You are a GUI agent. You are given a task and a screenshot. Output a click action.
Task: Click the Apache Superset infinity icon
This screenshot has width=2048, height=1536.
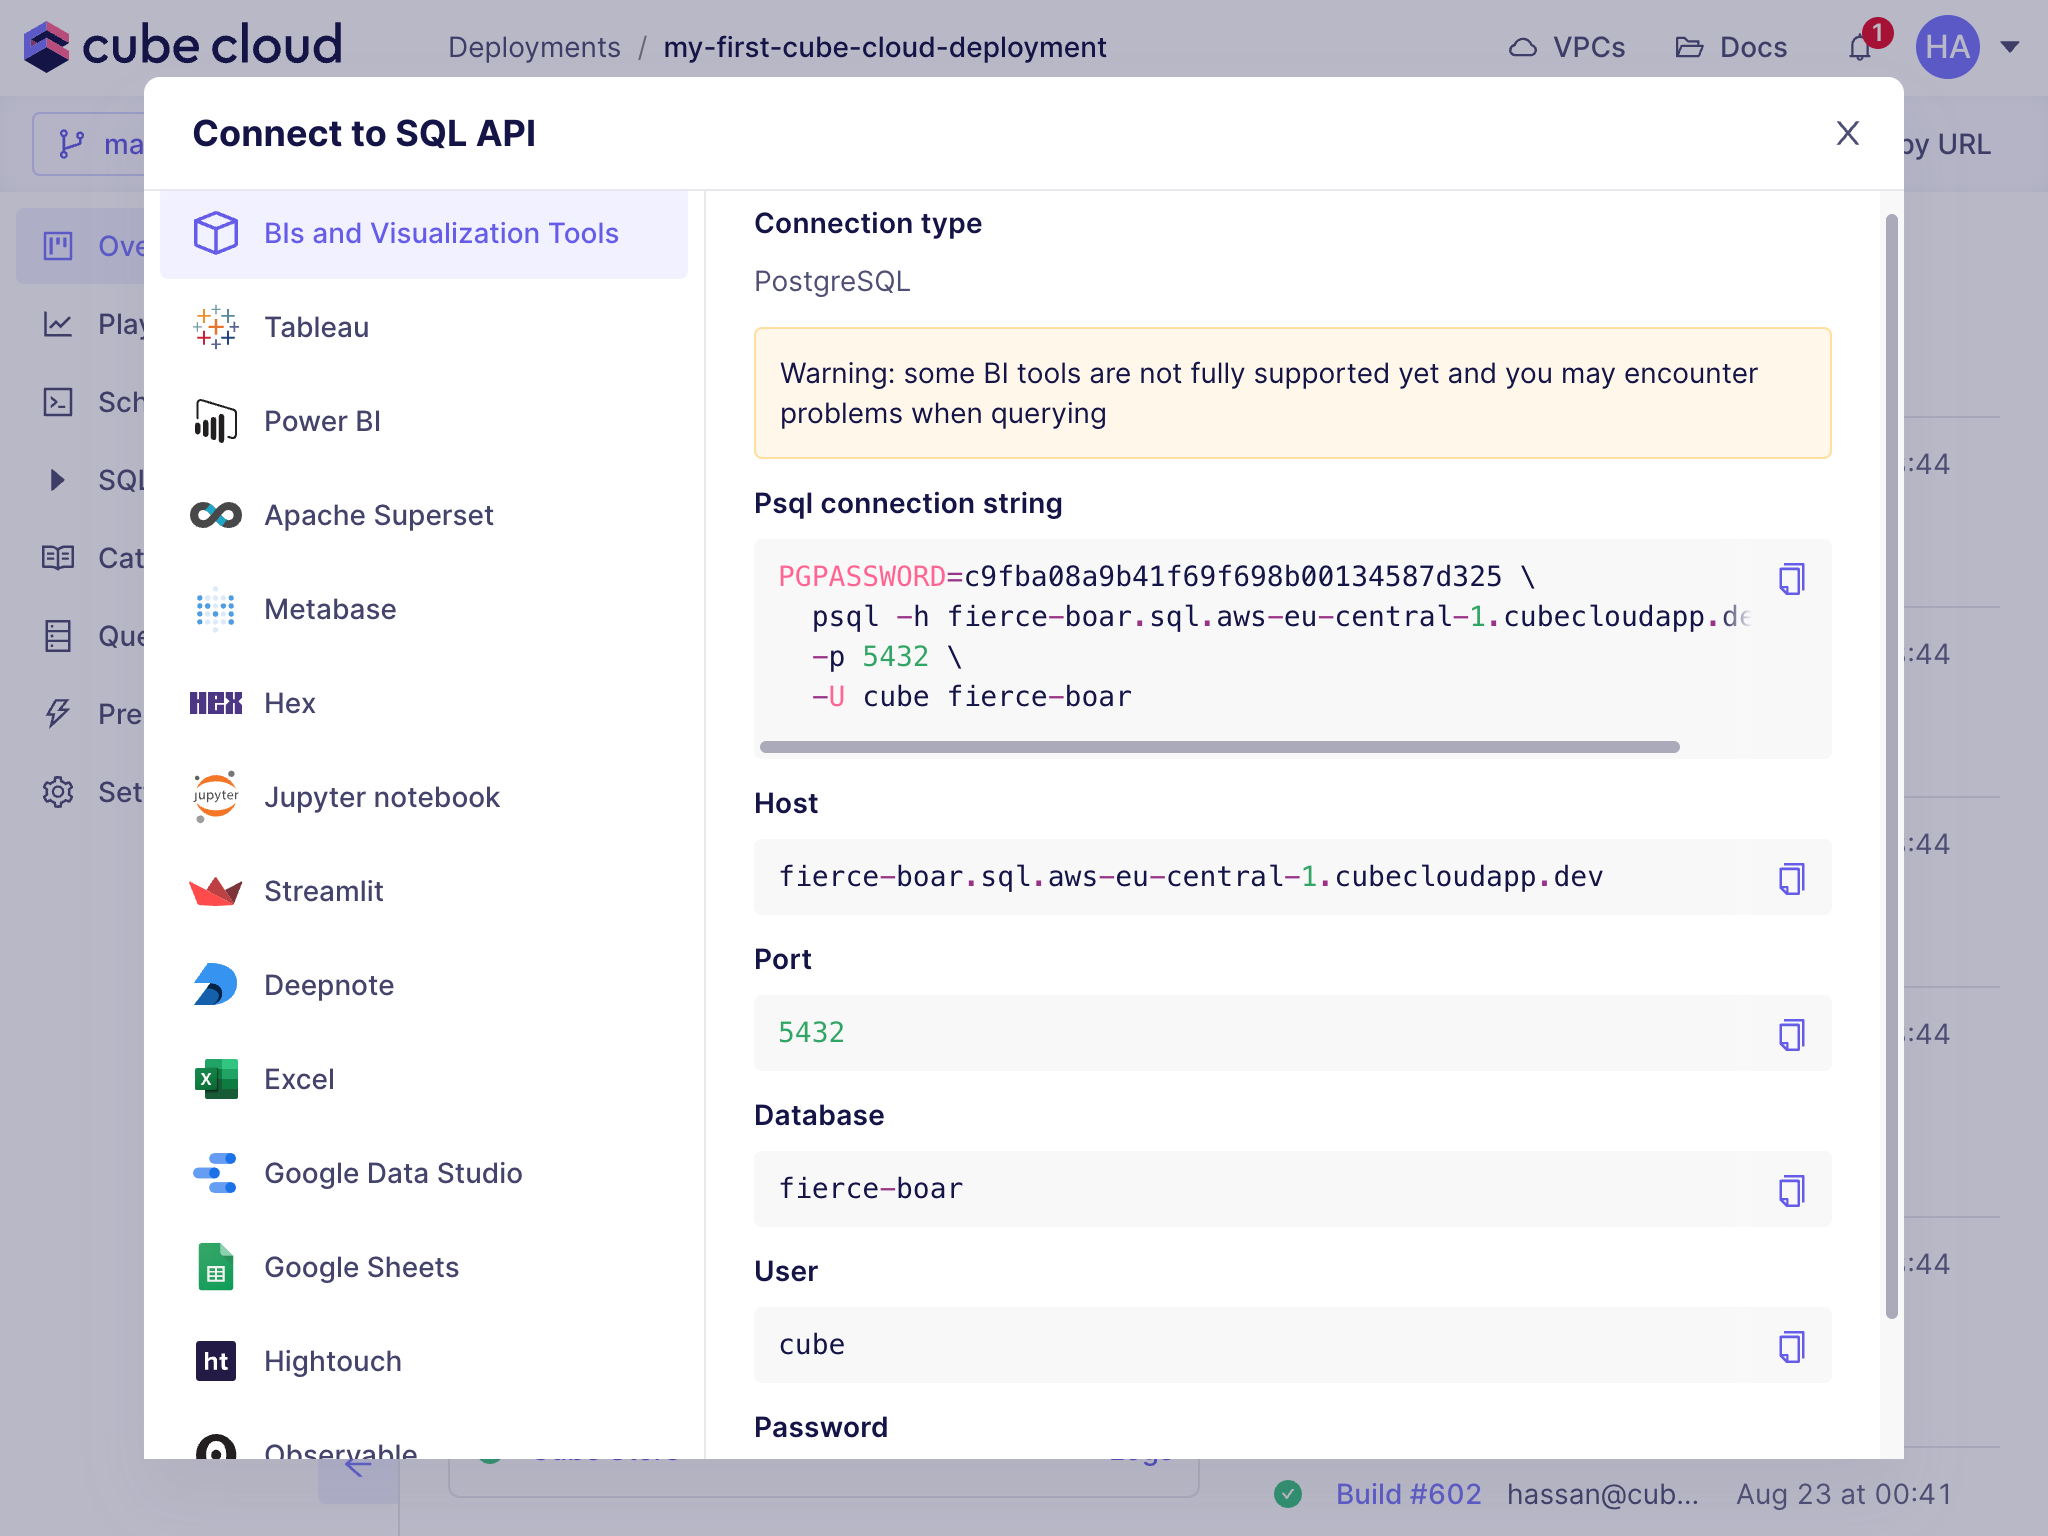[216, 515]
